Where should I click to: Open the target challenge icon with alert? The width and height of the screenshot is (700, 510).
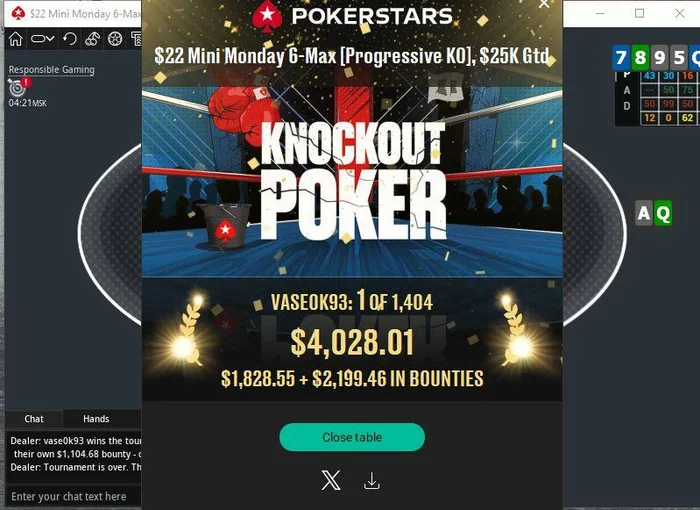point(18,87)
